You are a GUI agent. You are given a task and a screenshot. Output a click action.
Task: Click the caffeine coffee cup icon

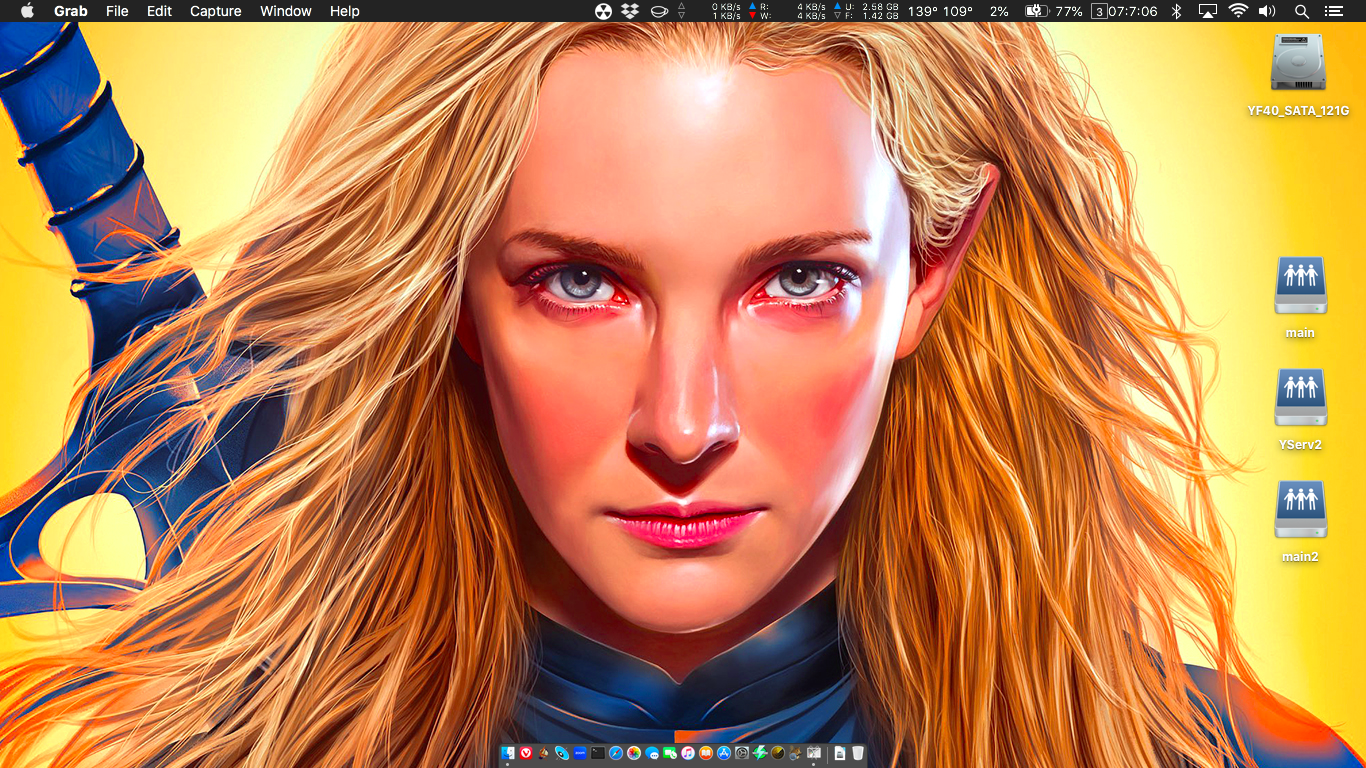659,11
